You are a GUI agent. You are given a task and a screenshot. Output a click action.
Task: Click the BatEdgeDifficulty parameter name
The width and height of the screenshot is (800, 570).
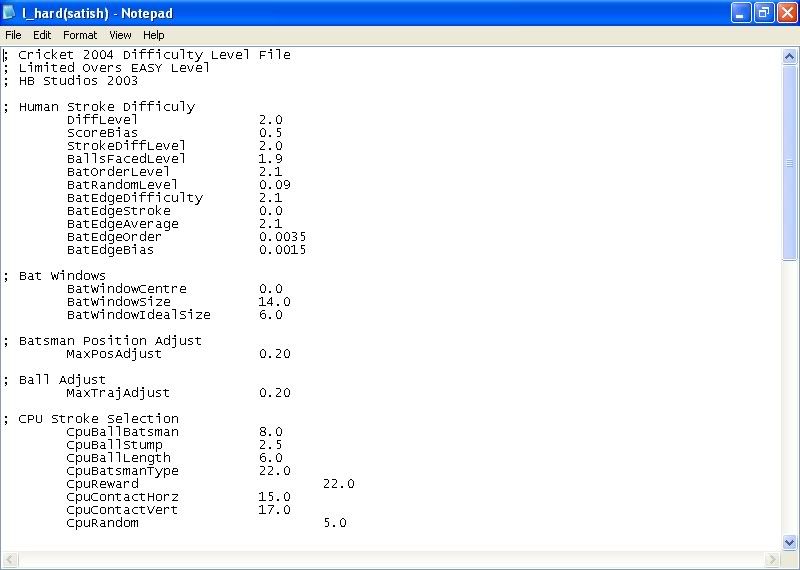(135, 198)
